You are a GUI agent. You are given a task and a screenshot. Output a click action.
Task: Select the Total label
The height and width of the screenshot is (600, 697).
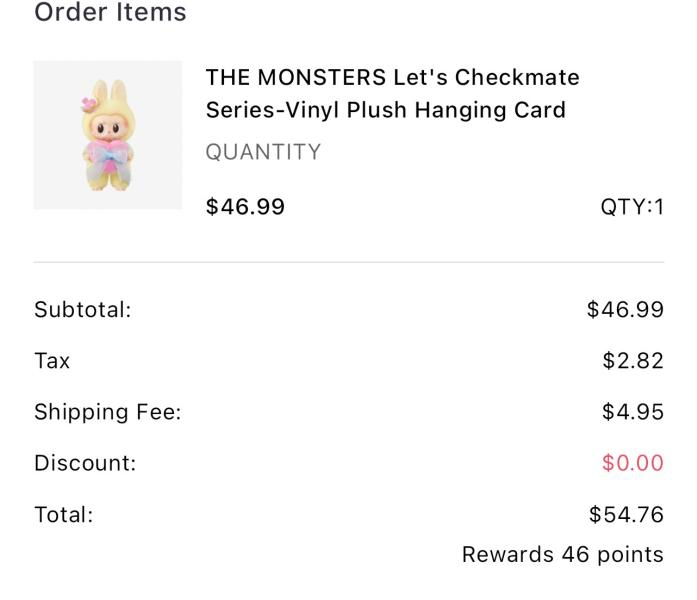[x=64, y=515]
